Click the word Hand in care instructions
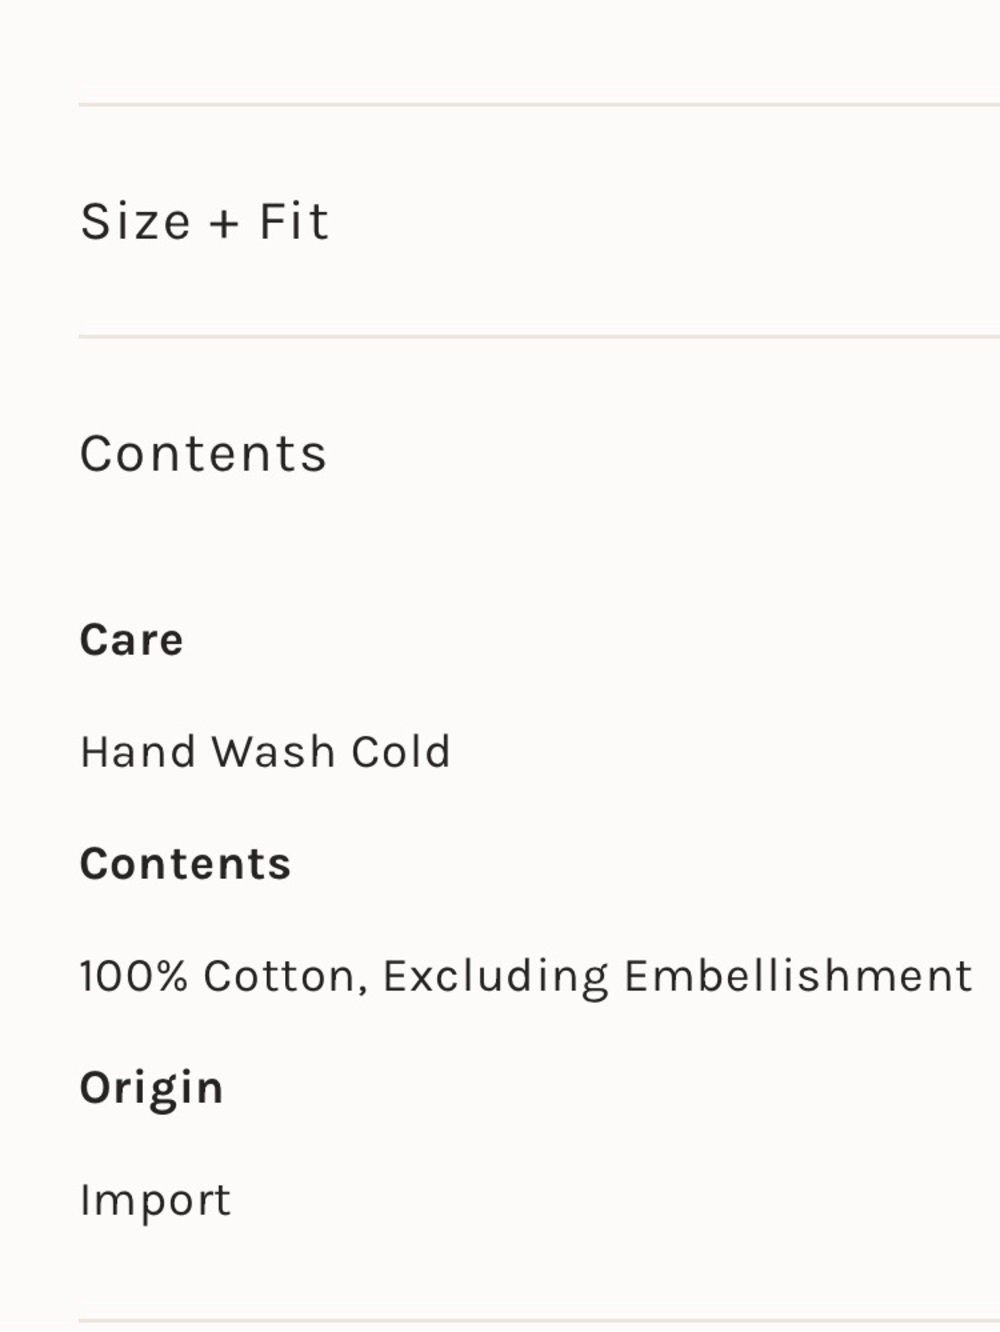The image size is (1000, 1332). click(x=137, y=752)
